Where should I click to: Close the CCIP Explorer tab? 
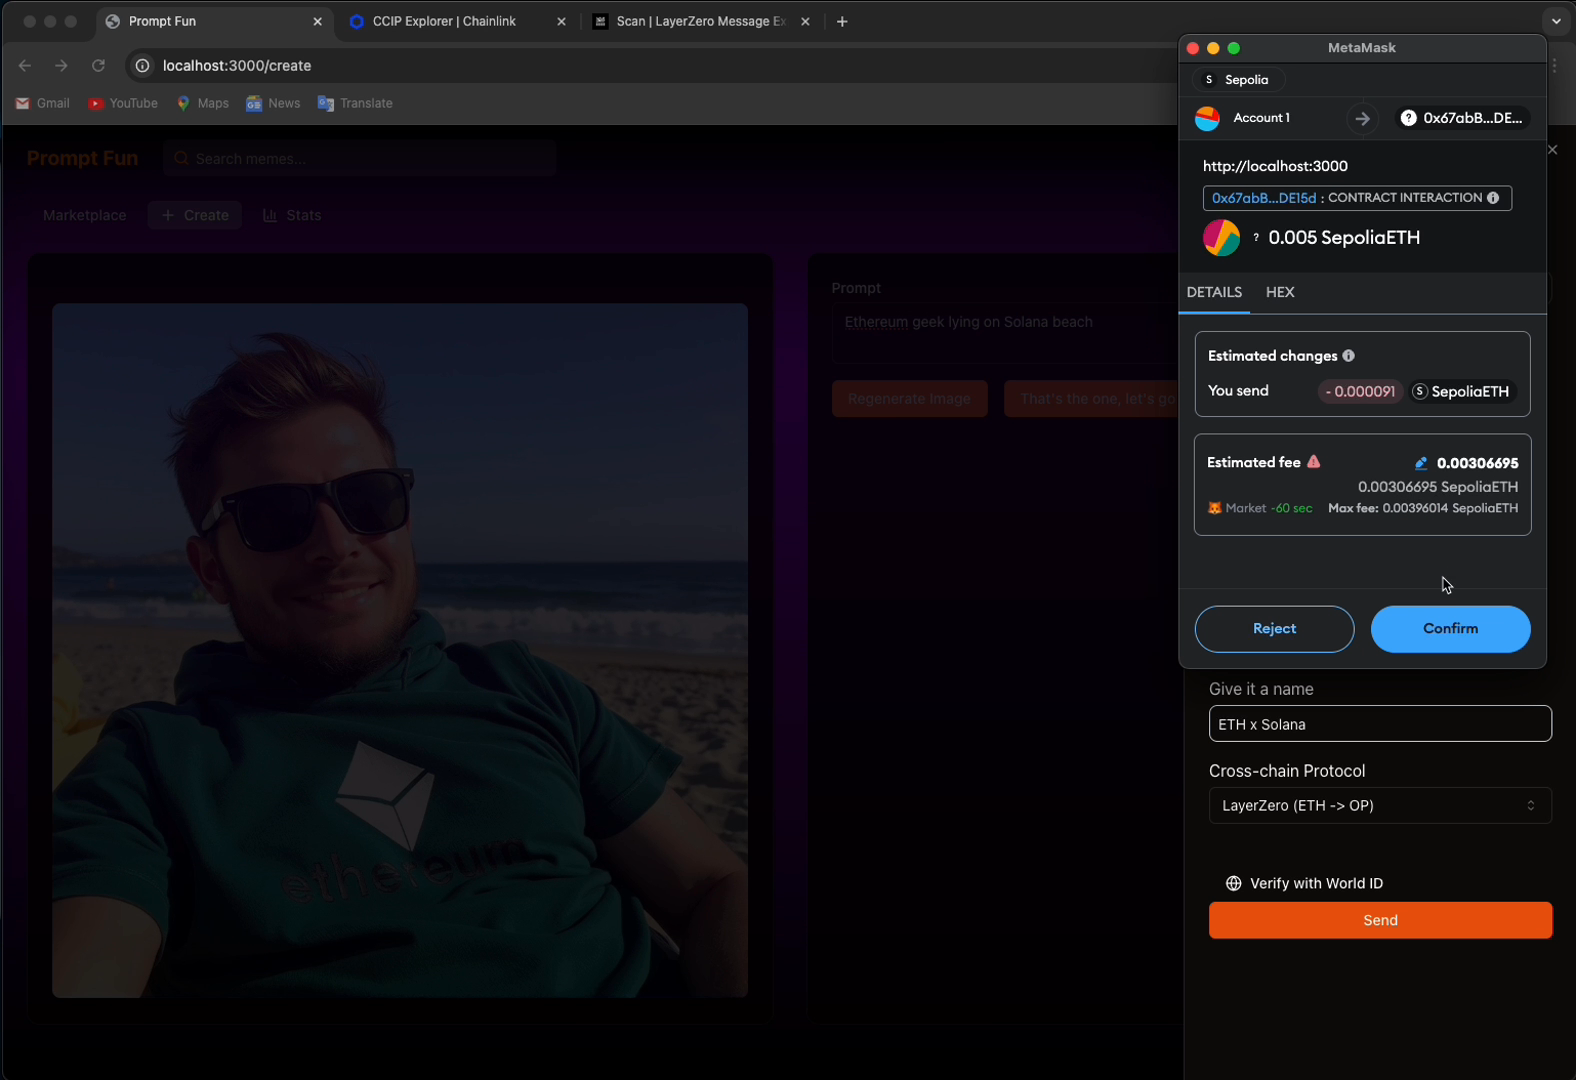point(561,21)
